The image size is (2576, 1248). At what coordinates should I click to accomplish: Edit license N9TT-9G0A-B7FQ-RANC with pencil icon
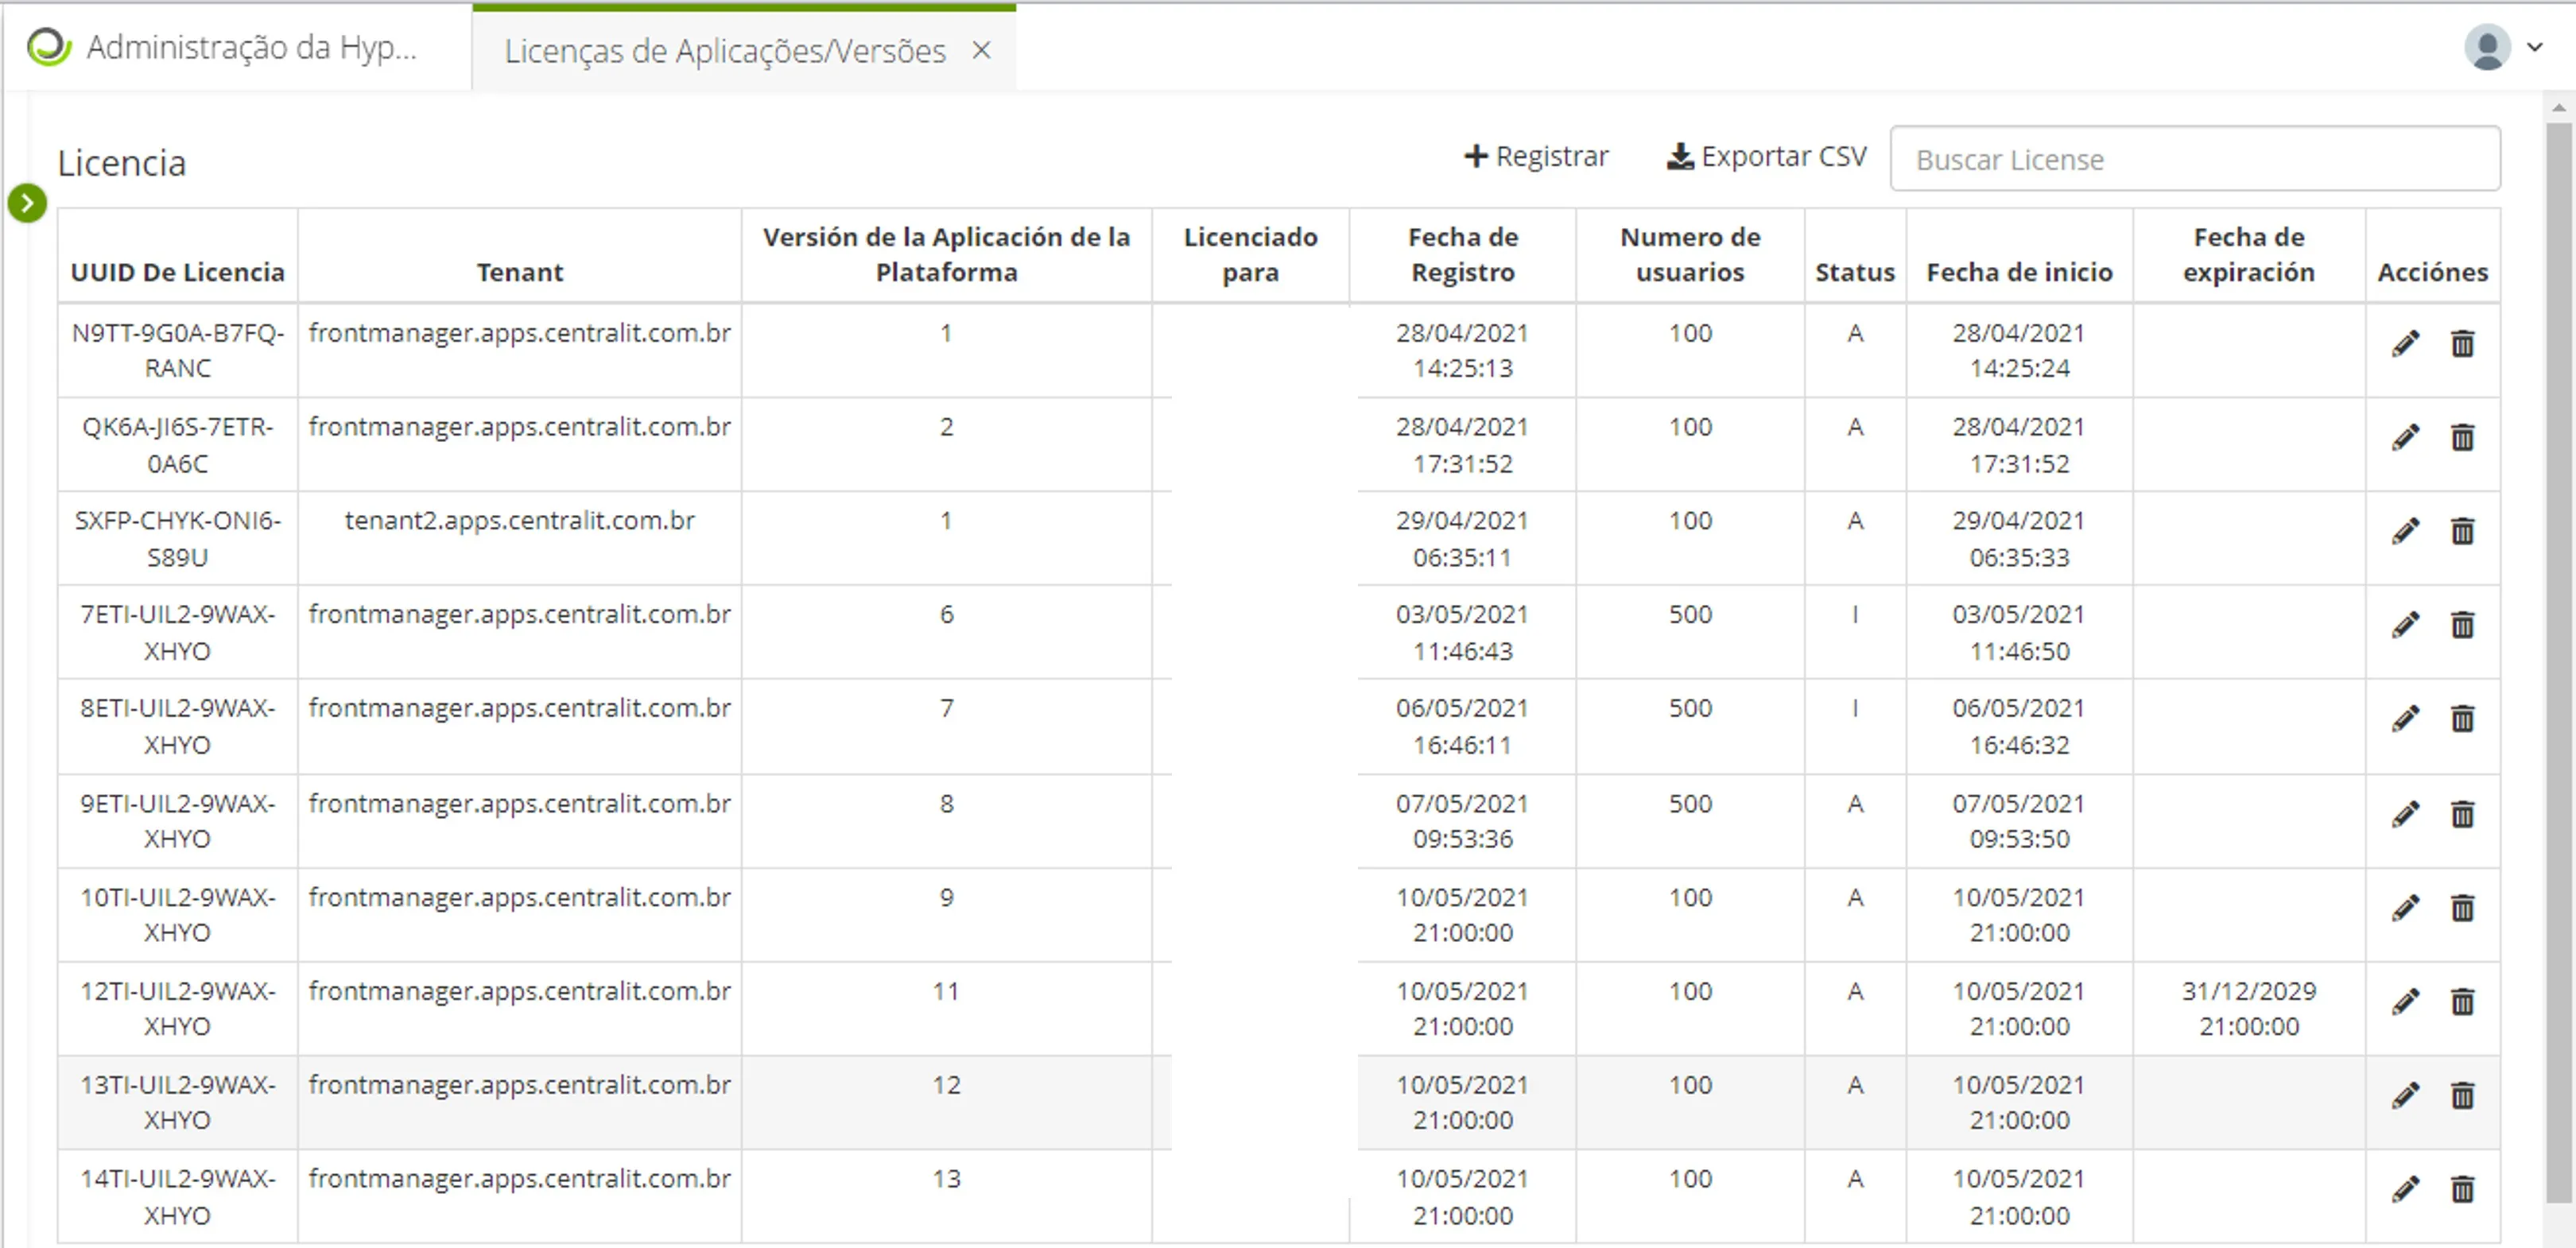(2405, 344)
